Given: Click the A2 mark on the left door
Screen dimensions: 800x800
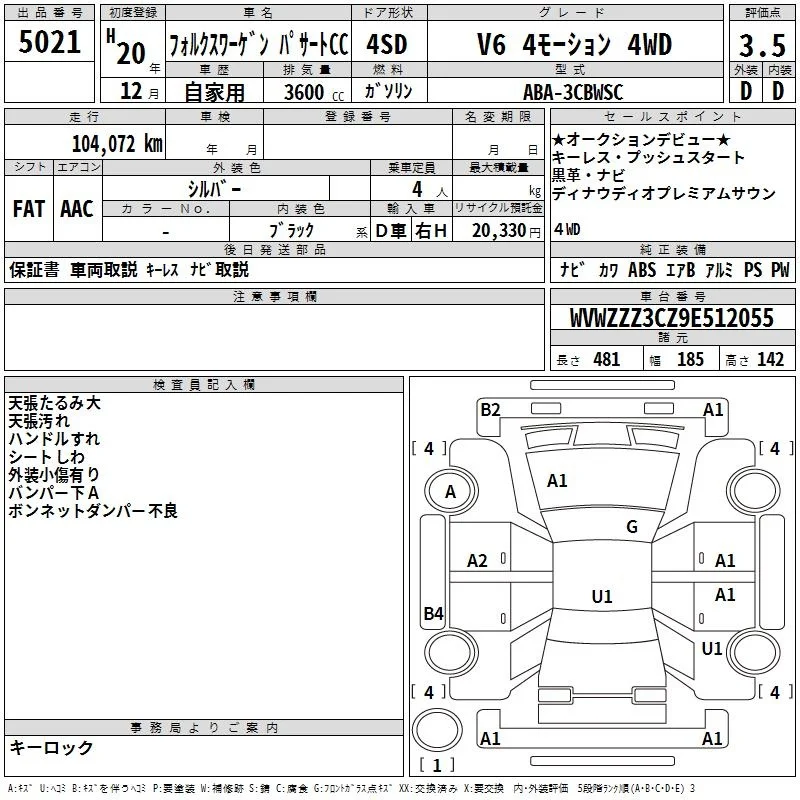Looking at the screenshot, I should pos(478,561).
